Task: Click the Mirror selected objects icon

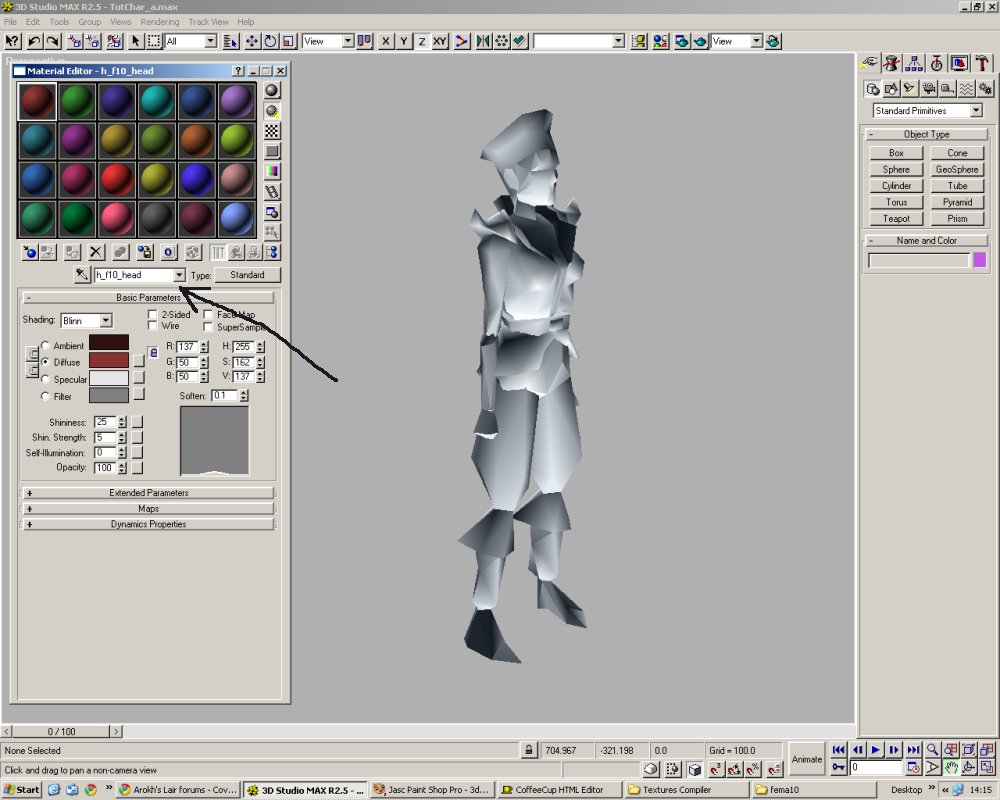Action: tap(483, 41)
